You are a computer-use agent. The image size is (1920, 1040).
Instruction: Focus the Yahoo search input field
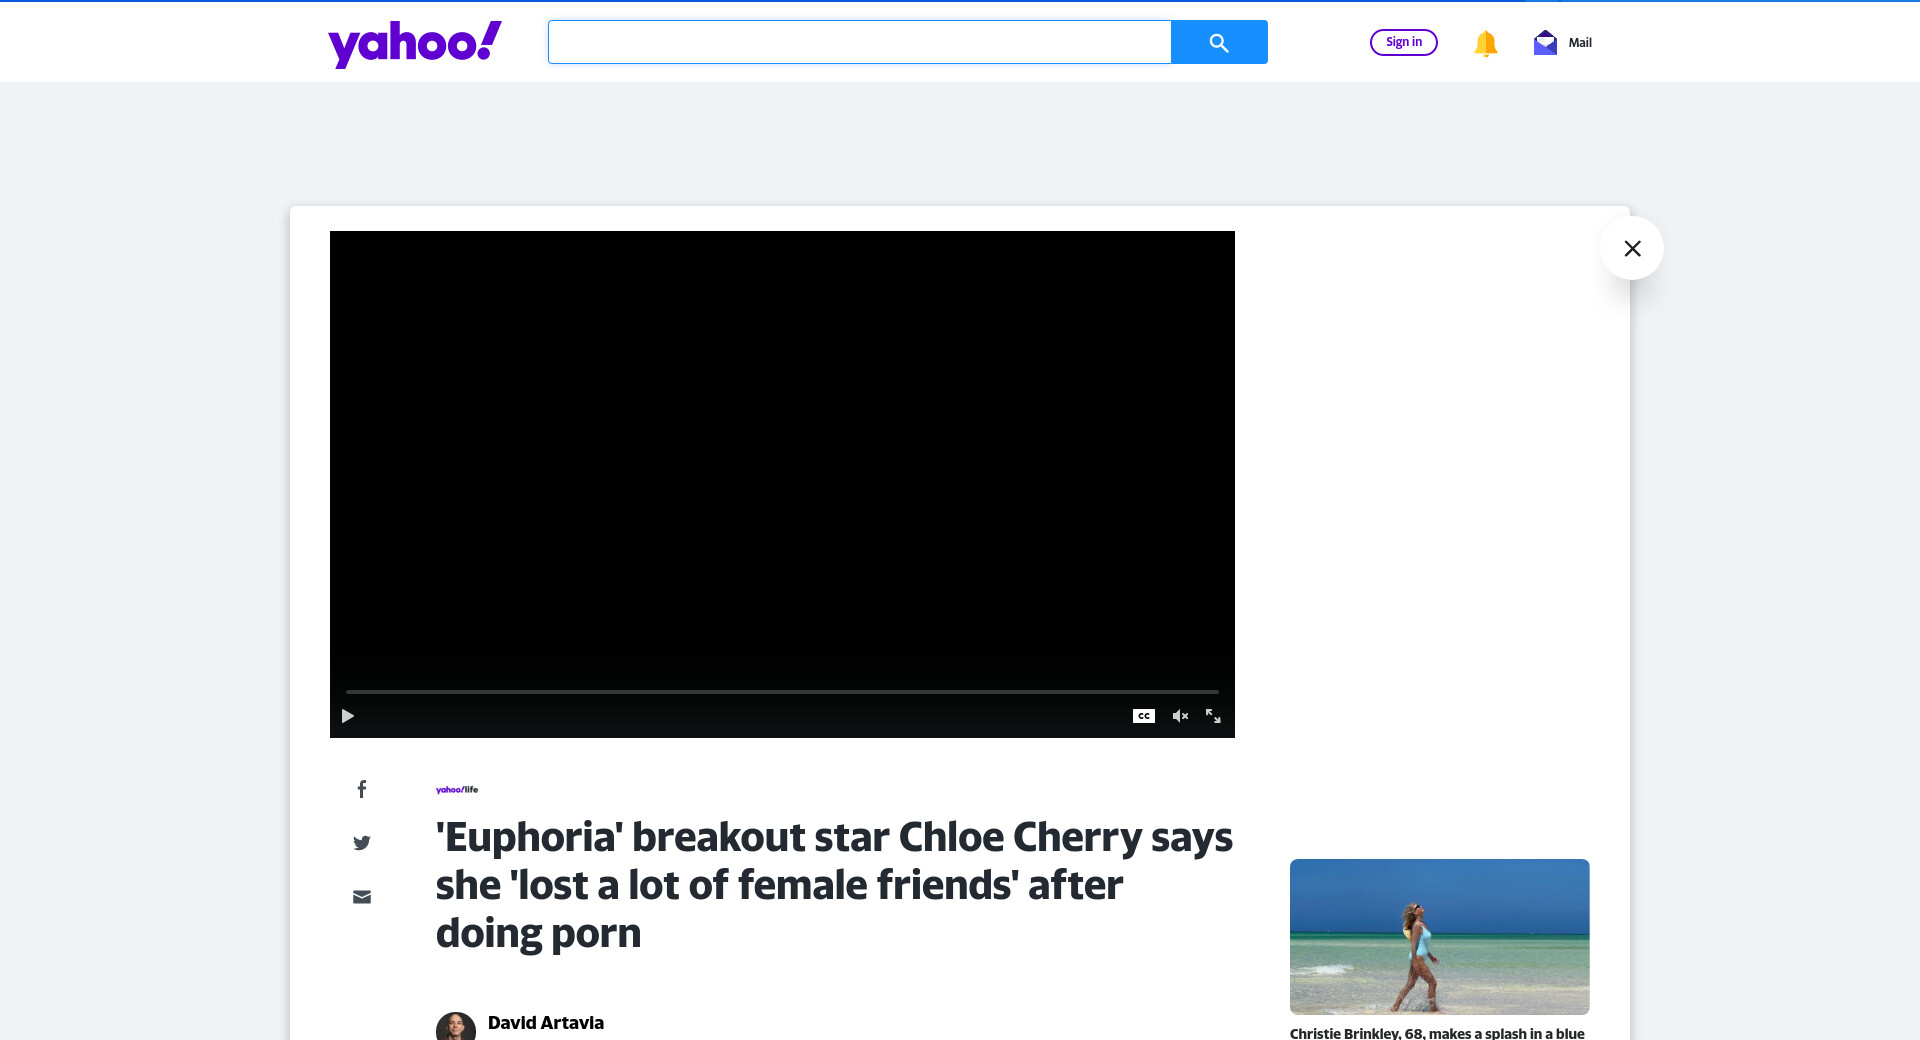[860, 42]
